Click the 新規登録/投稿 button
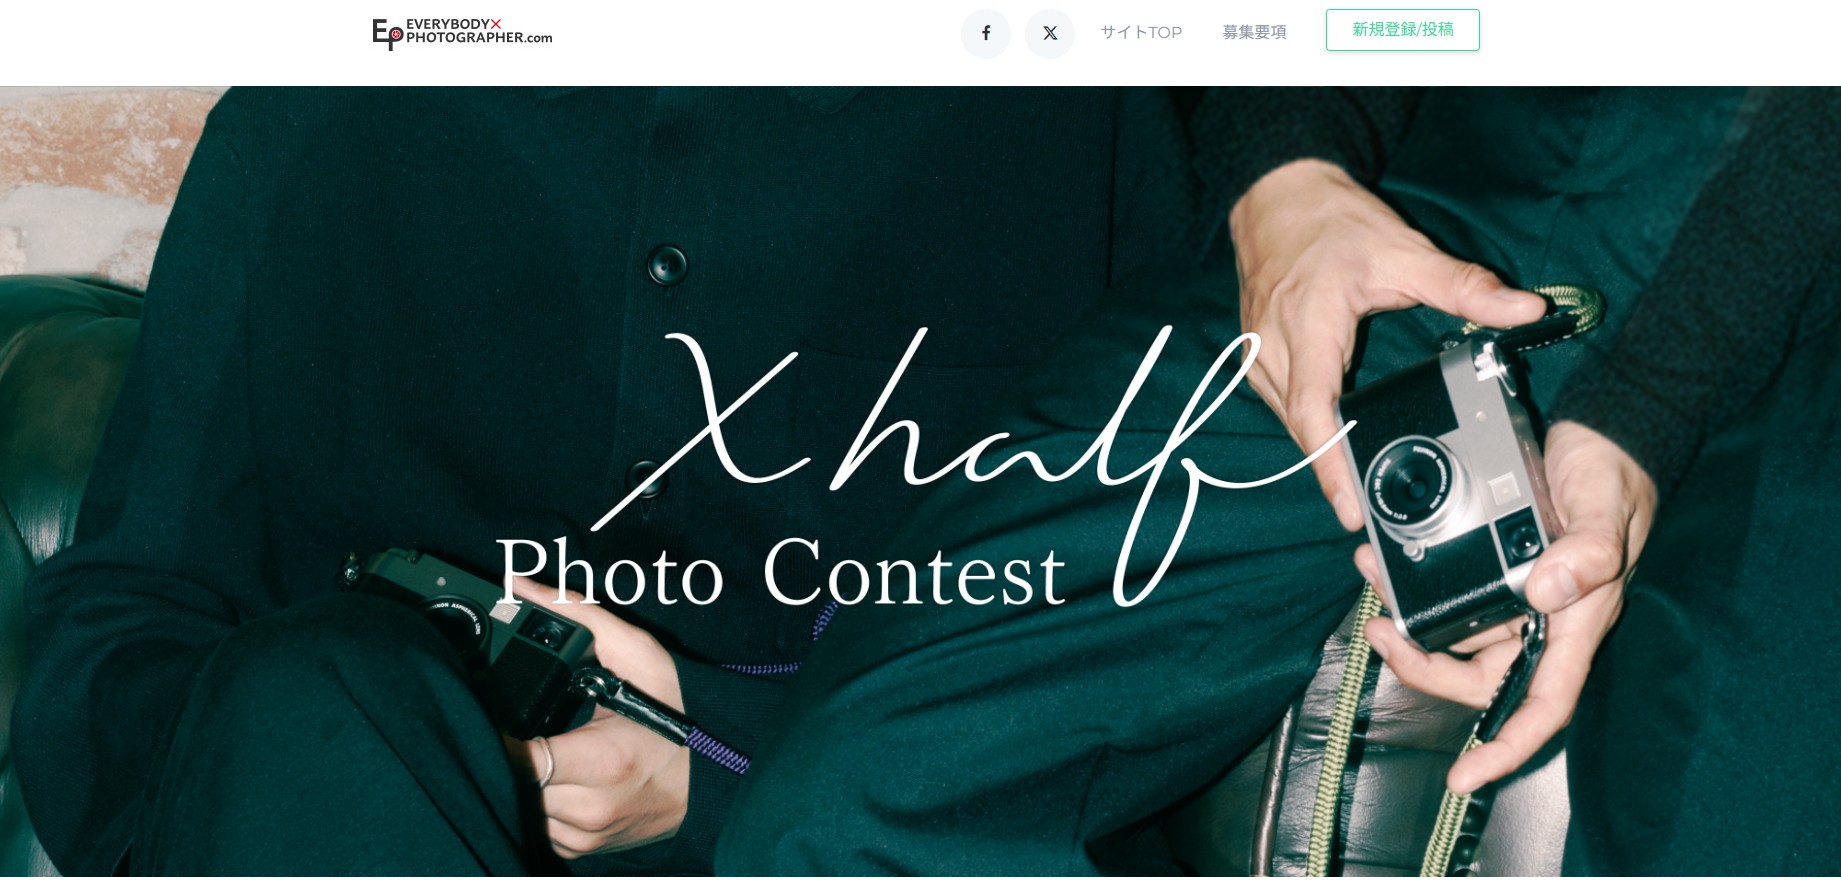The image size is (1841, 892). (x=1402, y=30)
